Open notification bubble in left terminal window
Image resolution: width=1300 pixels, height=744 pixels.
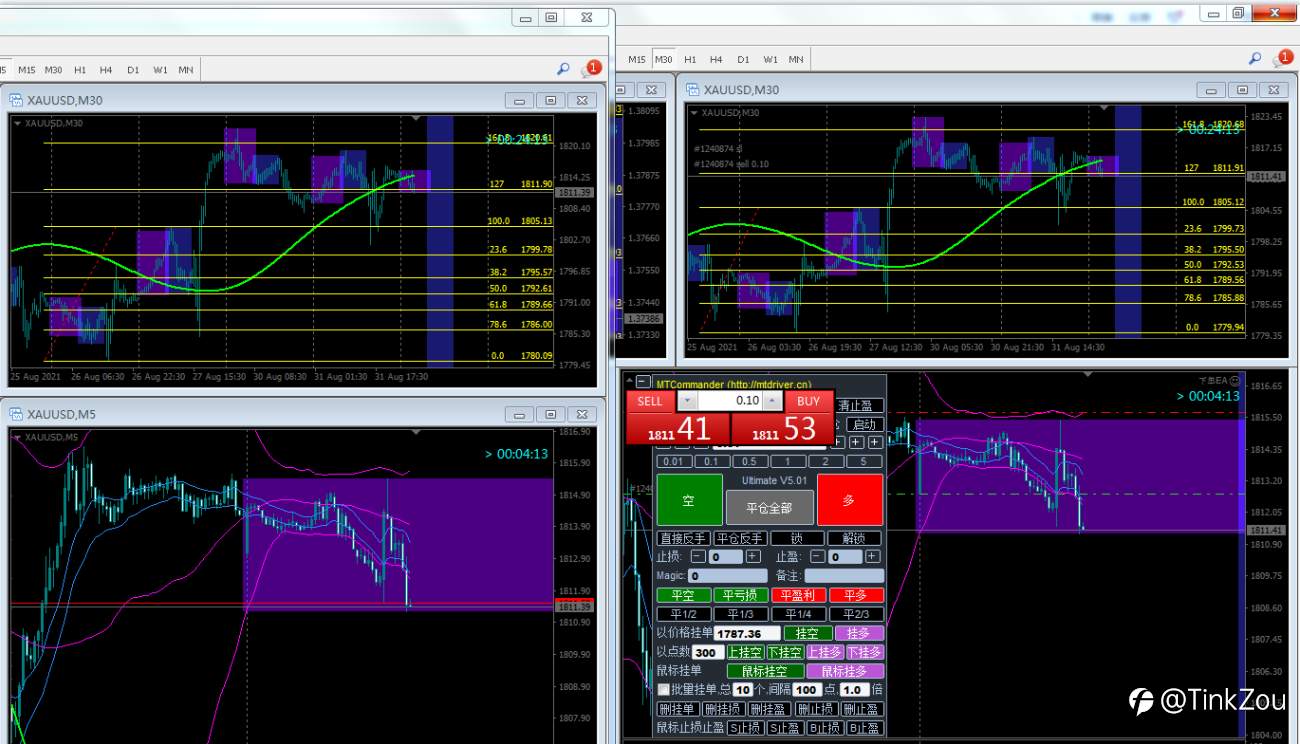coord(592,69)
